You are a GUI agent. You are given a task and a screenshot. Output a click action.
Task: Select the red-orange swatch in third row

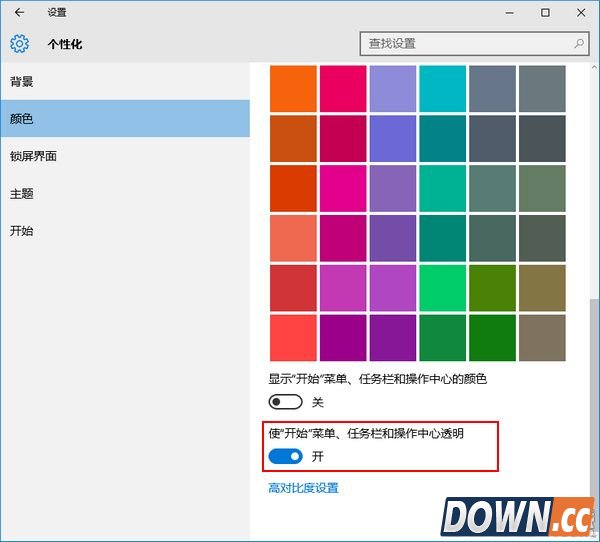(293, 188)
